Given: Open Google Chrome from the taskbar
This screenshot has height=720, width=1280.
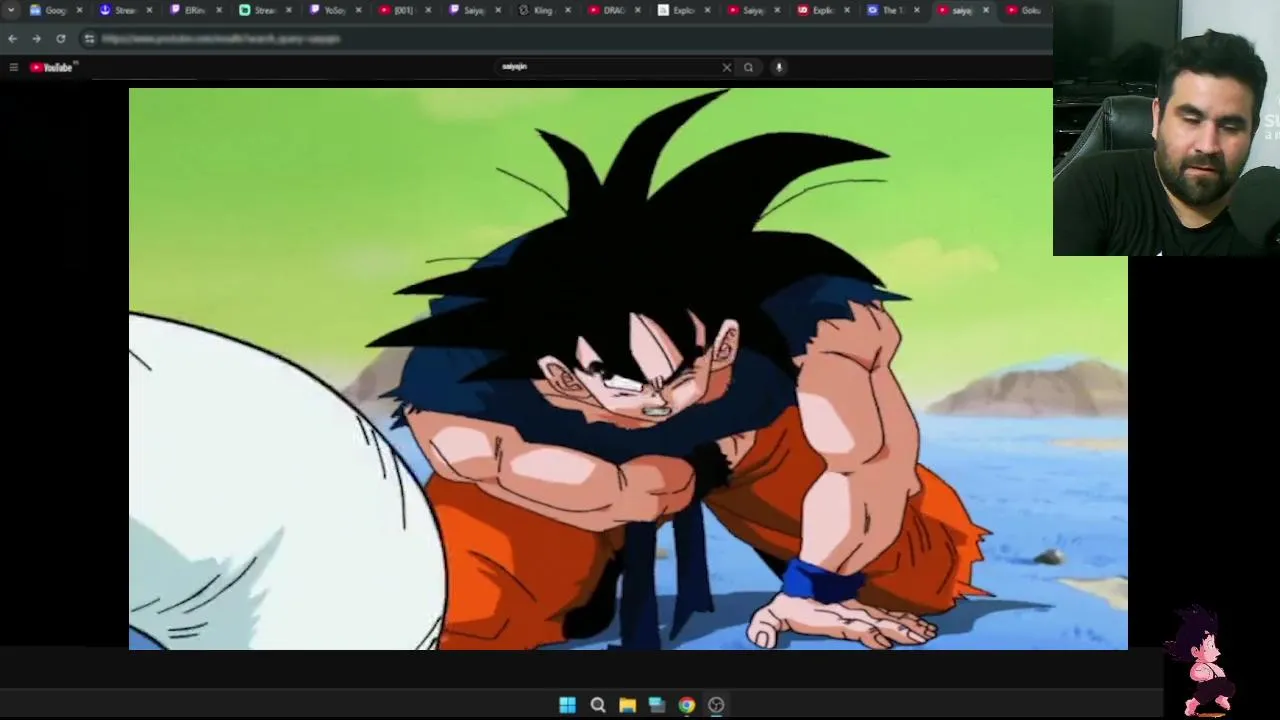Looking at the screenshot, I should click(x=686, y=705).
